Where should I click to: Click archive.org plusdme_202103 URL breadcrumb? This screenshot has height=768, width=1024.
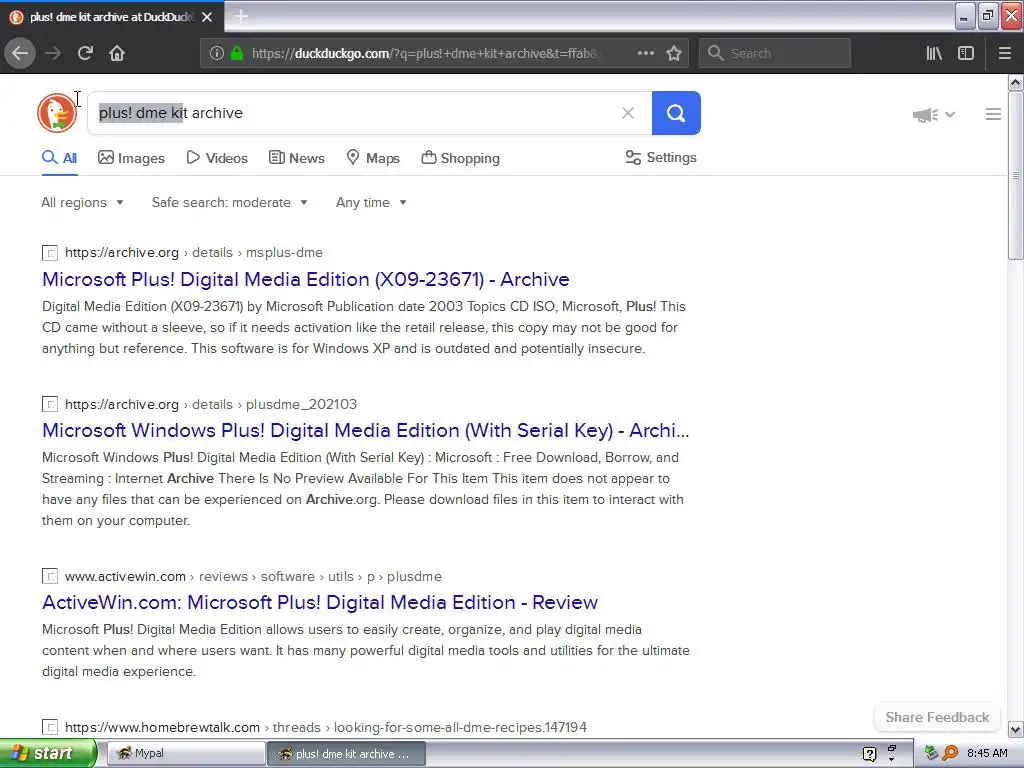[211, 404]
